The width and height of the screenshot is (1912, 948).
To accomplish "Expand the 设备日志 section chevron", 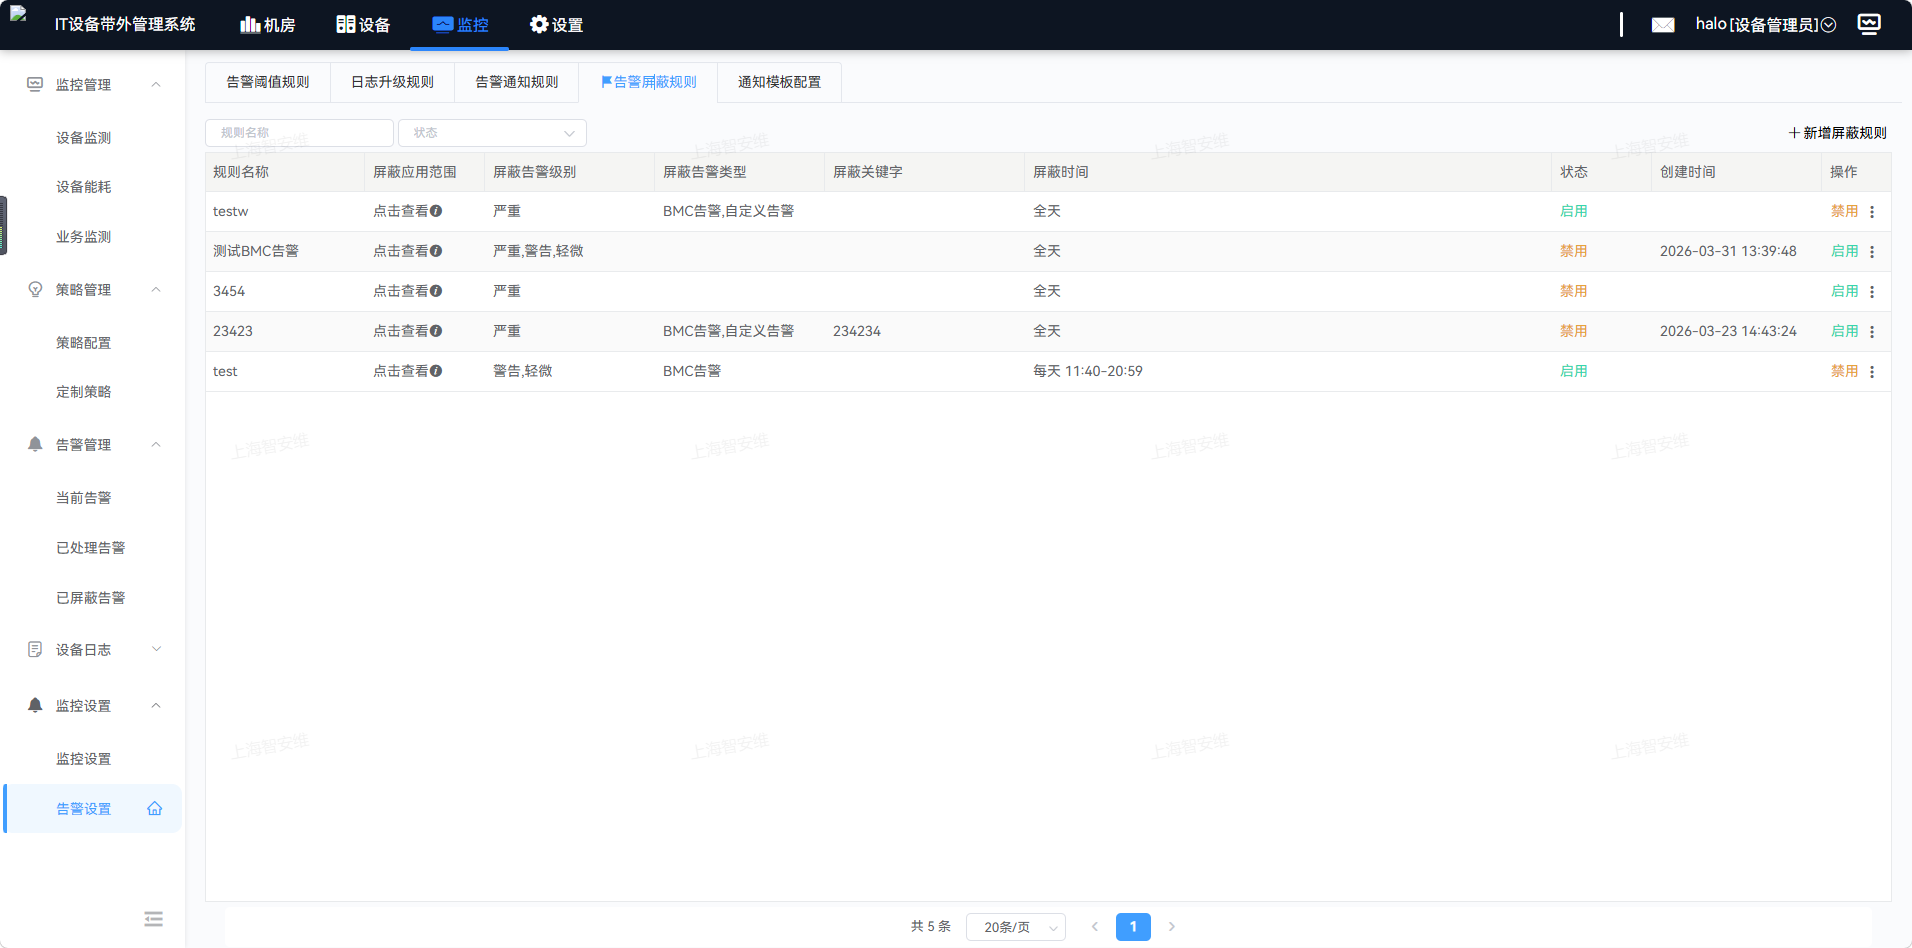I will tap(156, 650).
